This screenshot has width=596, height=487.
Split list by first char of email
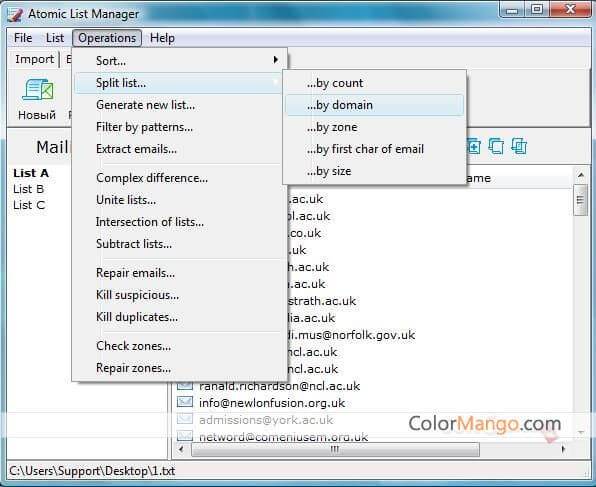click(374, 149)
